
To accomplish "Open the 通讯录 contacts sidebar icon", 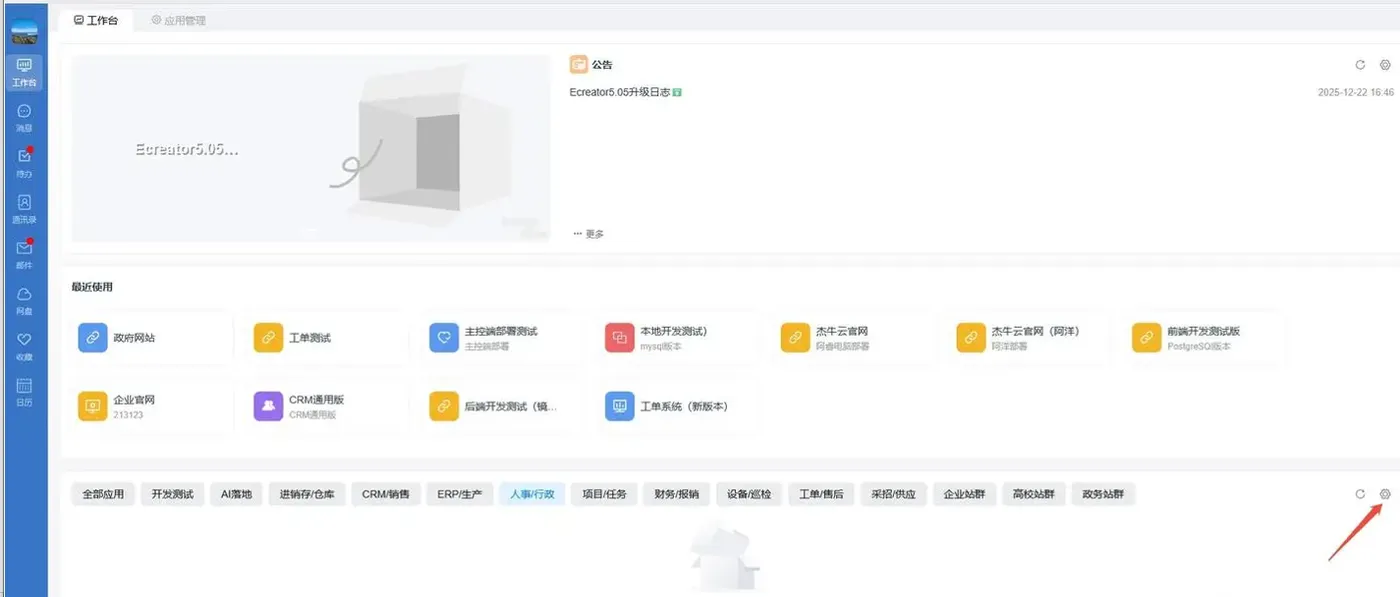I will click(23, 208).
